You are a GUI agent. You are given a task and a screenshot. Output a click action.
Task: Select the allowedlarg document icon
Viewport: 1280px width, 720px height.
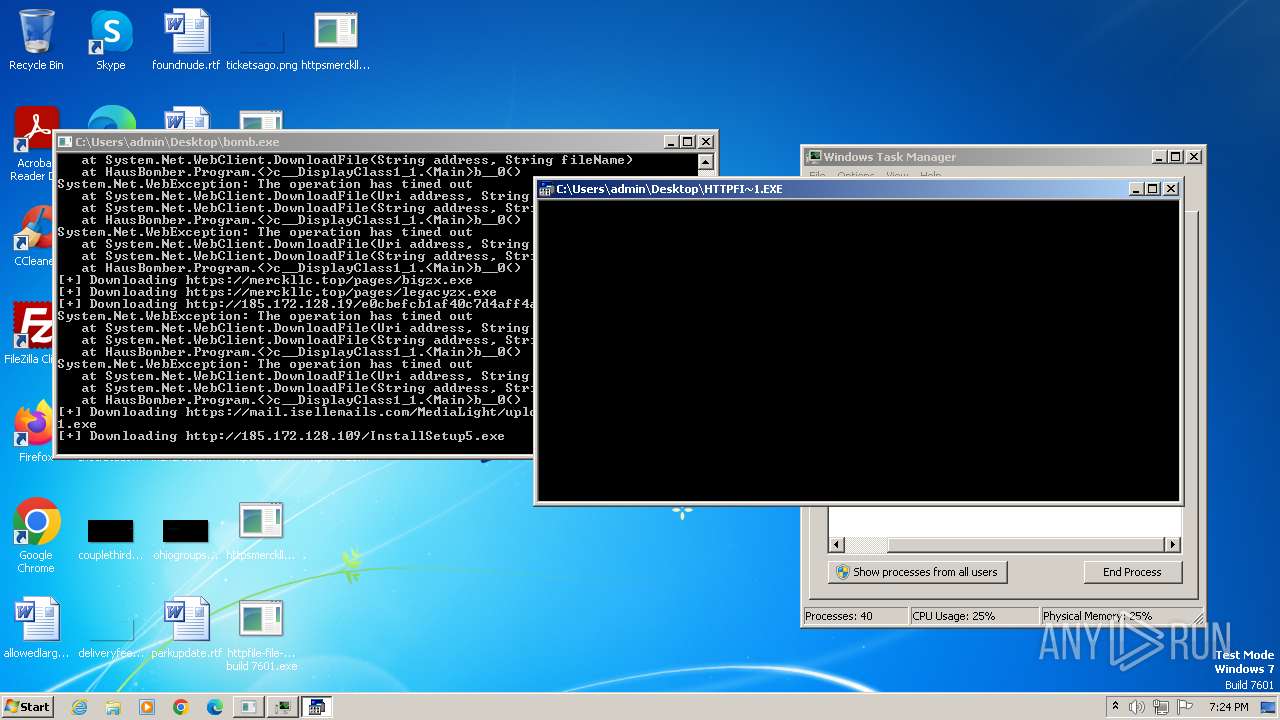click(x=36, y=628)
